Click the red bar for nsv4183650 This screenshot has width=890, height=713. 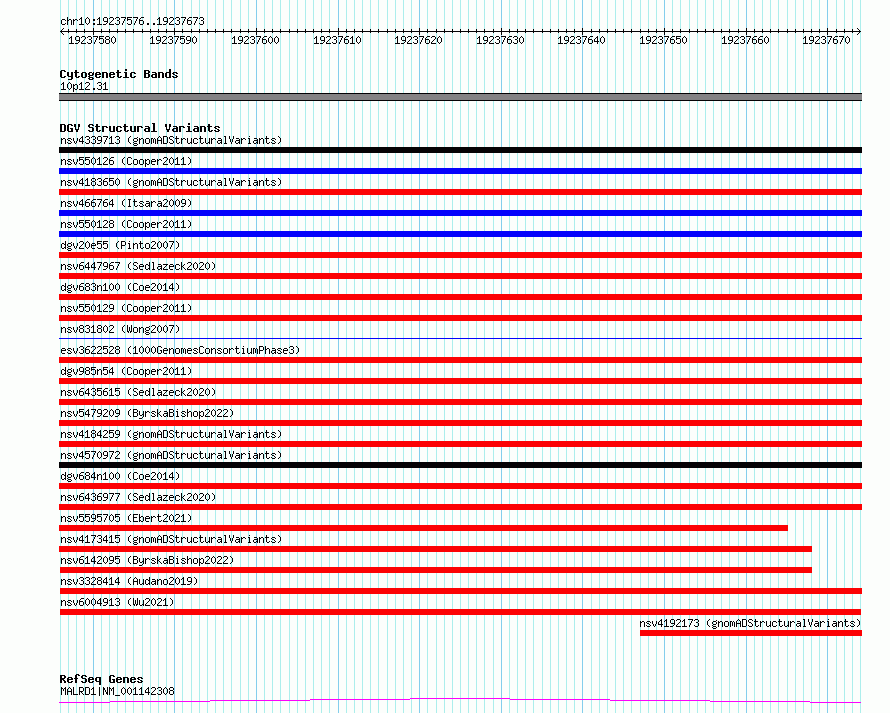tap(460, 192)
